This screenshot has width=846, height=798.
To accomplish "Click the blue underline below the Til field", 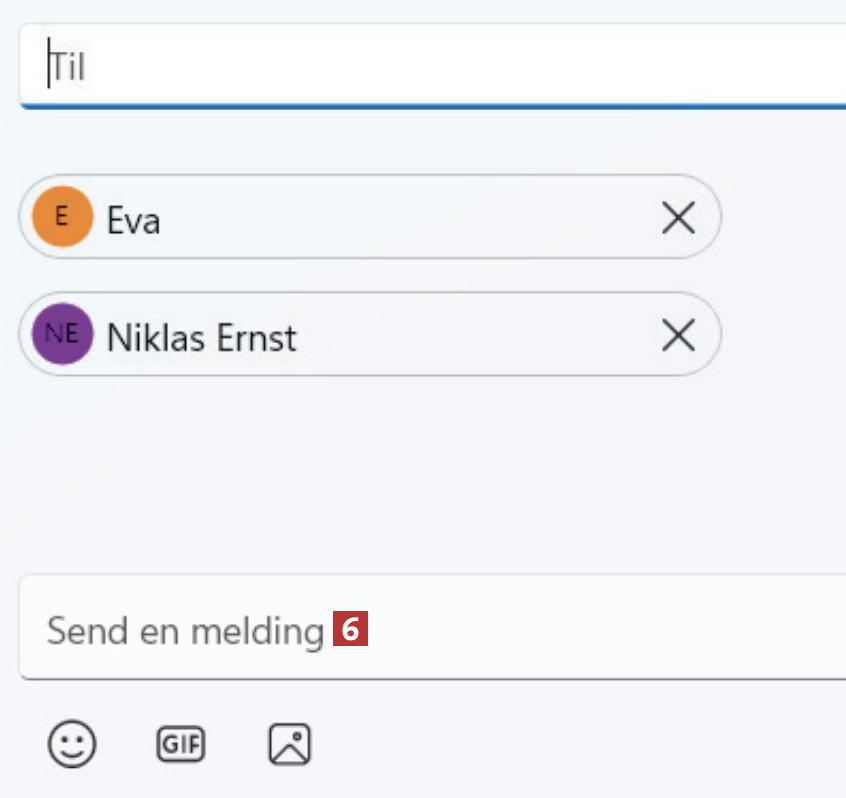I will coord(430,104).
